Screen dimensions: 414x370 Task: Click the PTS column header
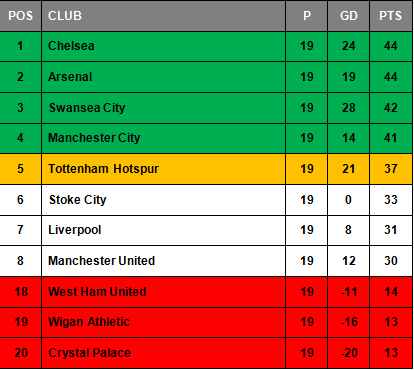[x=391, y=16]
